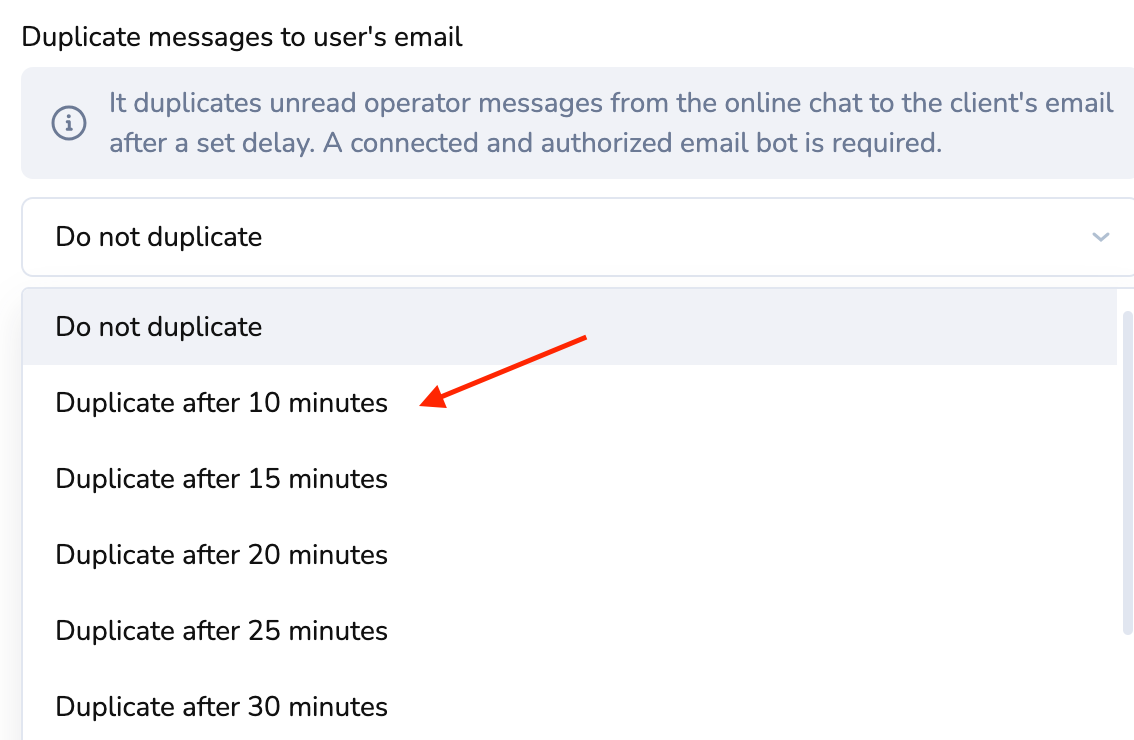This screenshot has height=740, width=1134.
Task: Click empty space right of '20 minutes' option row
Action: coord(750,555)
